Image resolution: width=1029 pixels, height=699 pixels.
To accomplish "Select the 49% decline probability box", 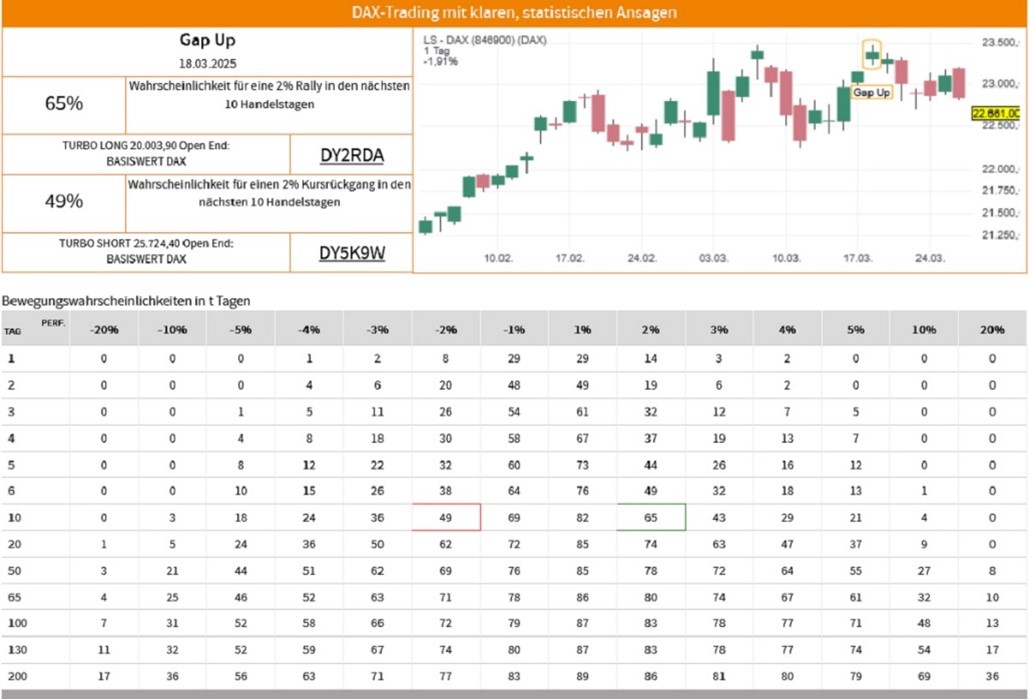I will 64,201.
